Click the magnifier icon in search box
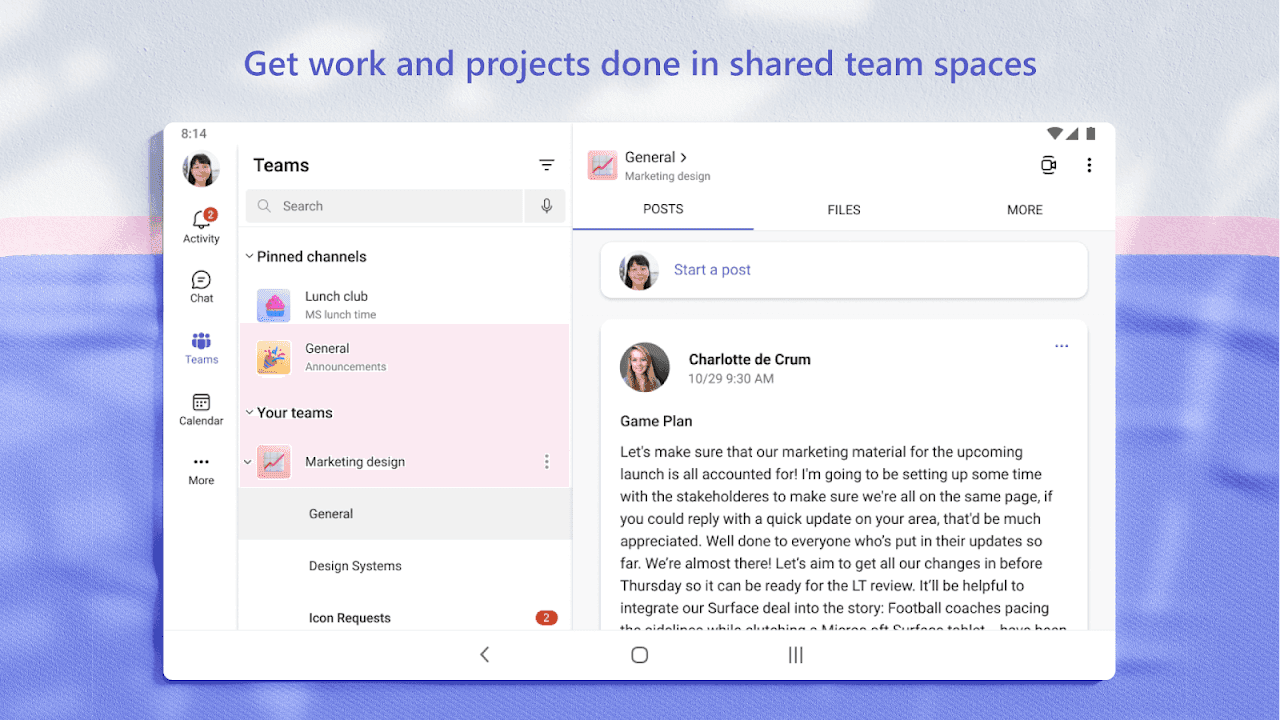The height and width of the screenshot is (720, 1280). coord(264,206)
